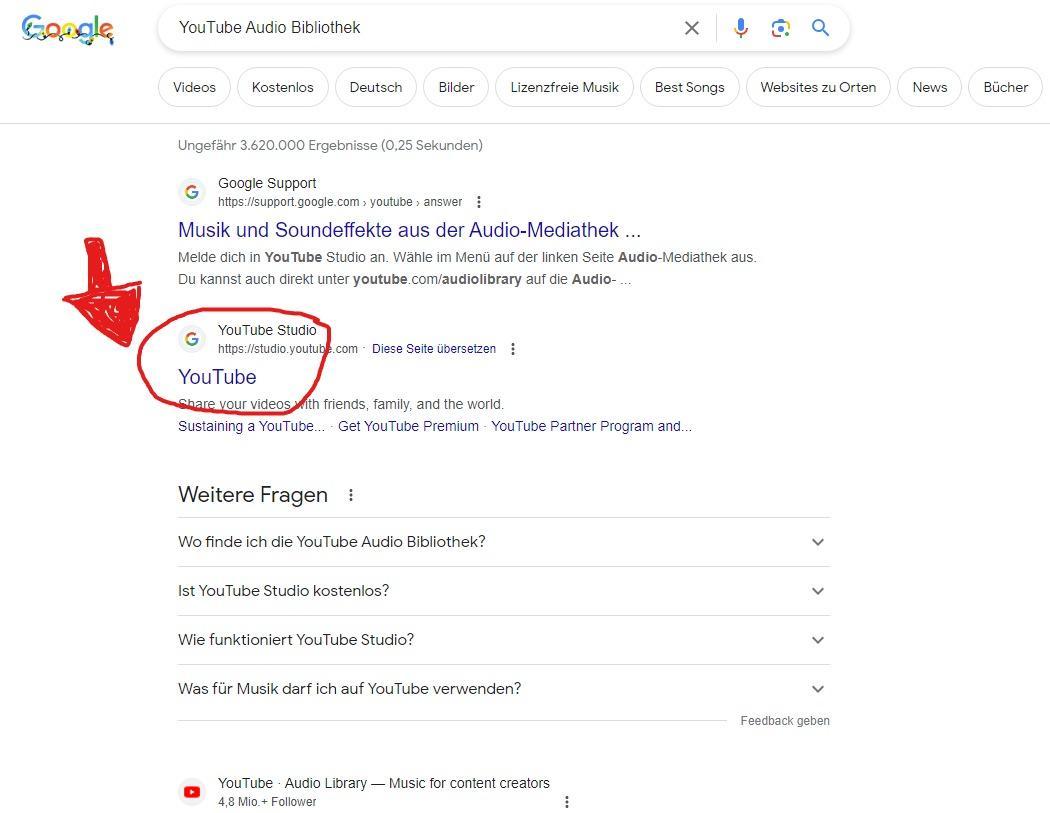Select the Lizenzfreie Musik chip
Image resolution: width=1050 pixels, height=813 pixels.
point(565,87)
